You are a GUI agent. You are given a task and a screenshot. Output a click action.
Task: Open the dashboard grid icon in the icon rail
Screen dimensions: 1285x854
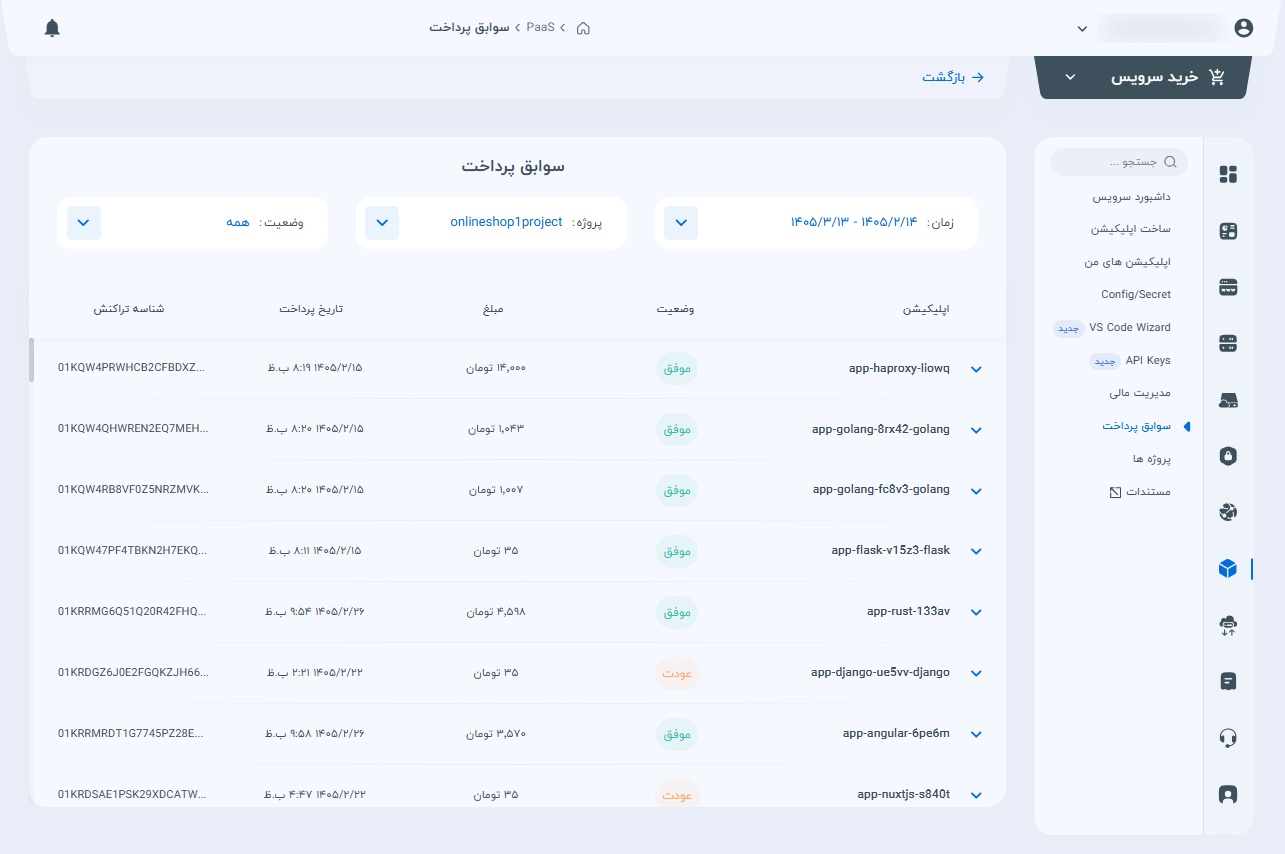click(x=1229, y=175)
